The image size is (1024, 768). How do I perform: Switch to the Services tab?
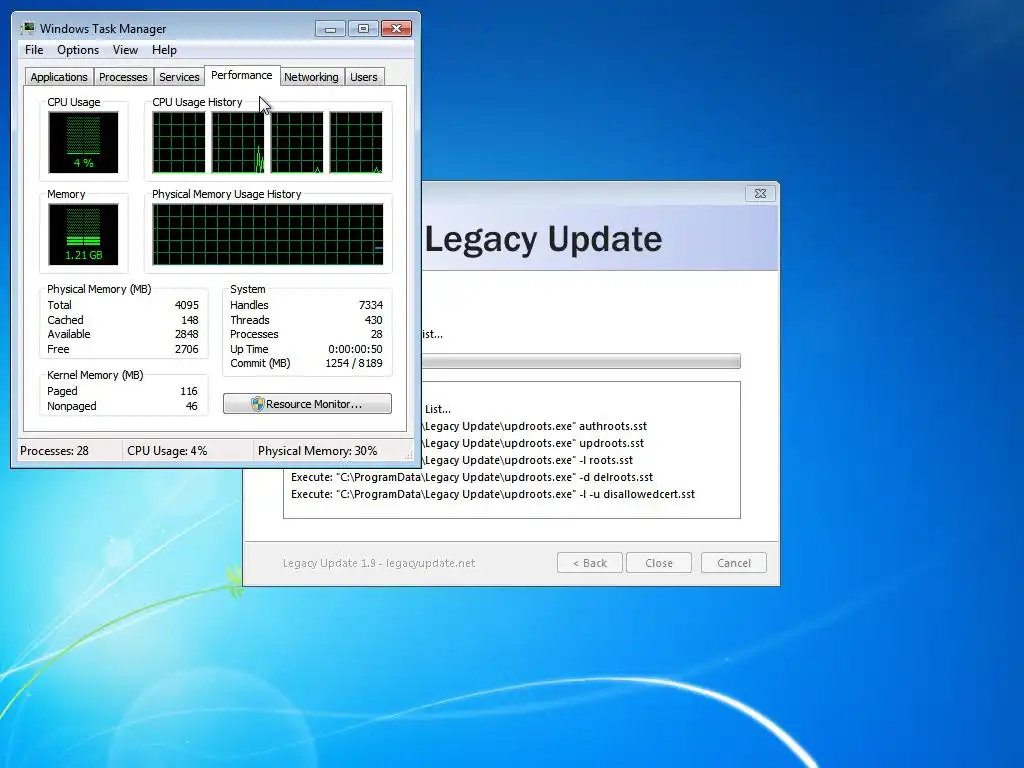click(179, 77)
